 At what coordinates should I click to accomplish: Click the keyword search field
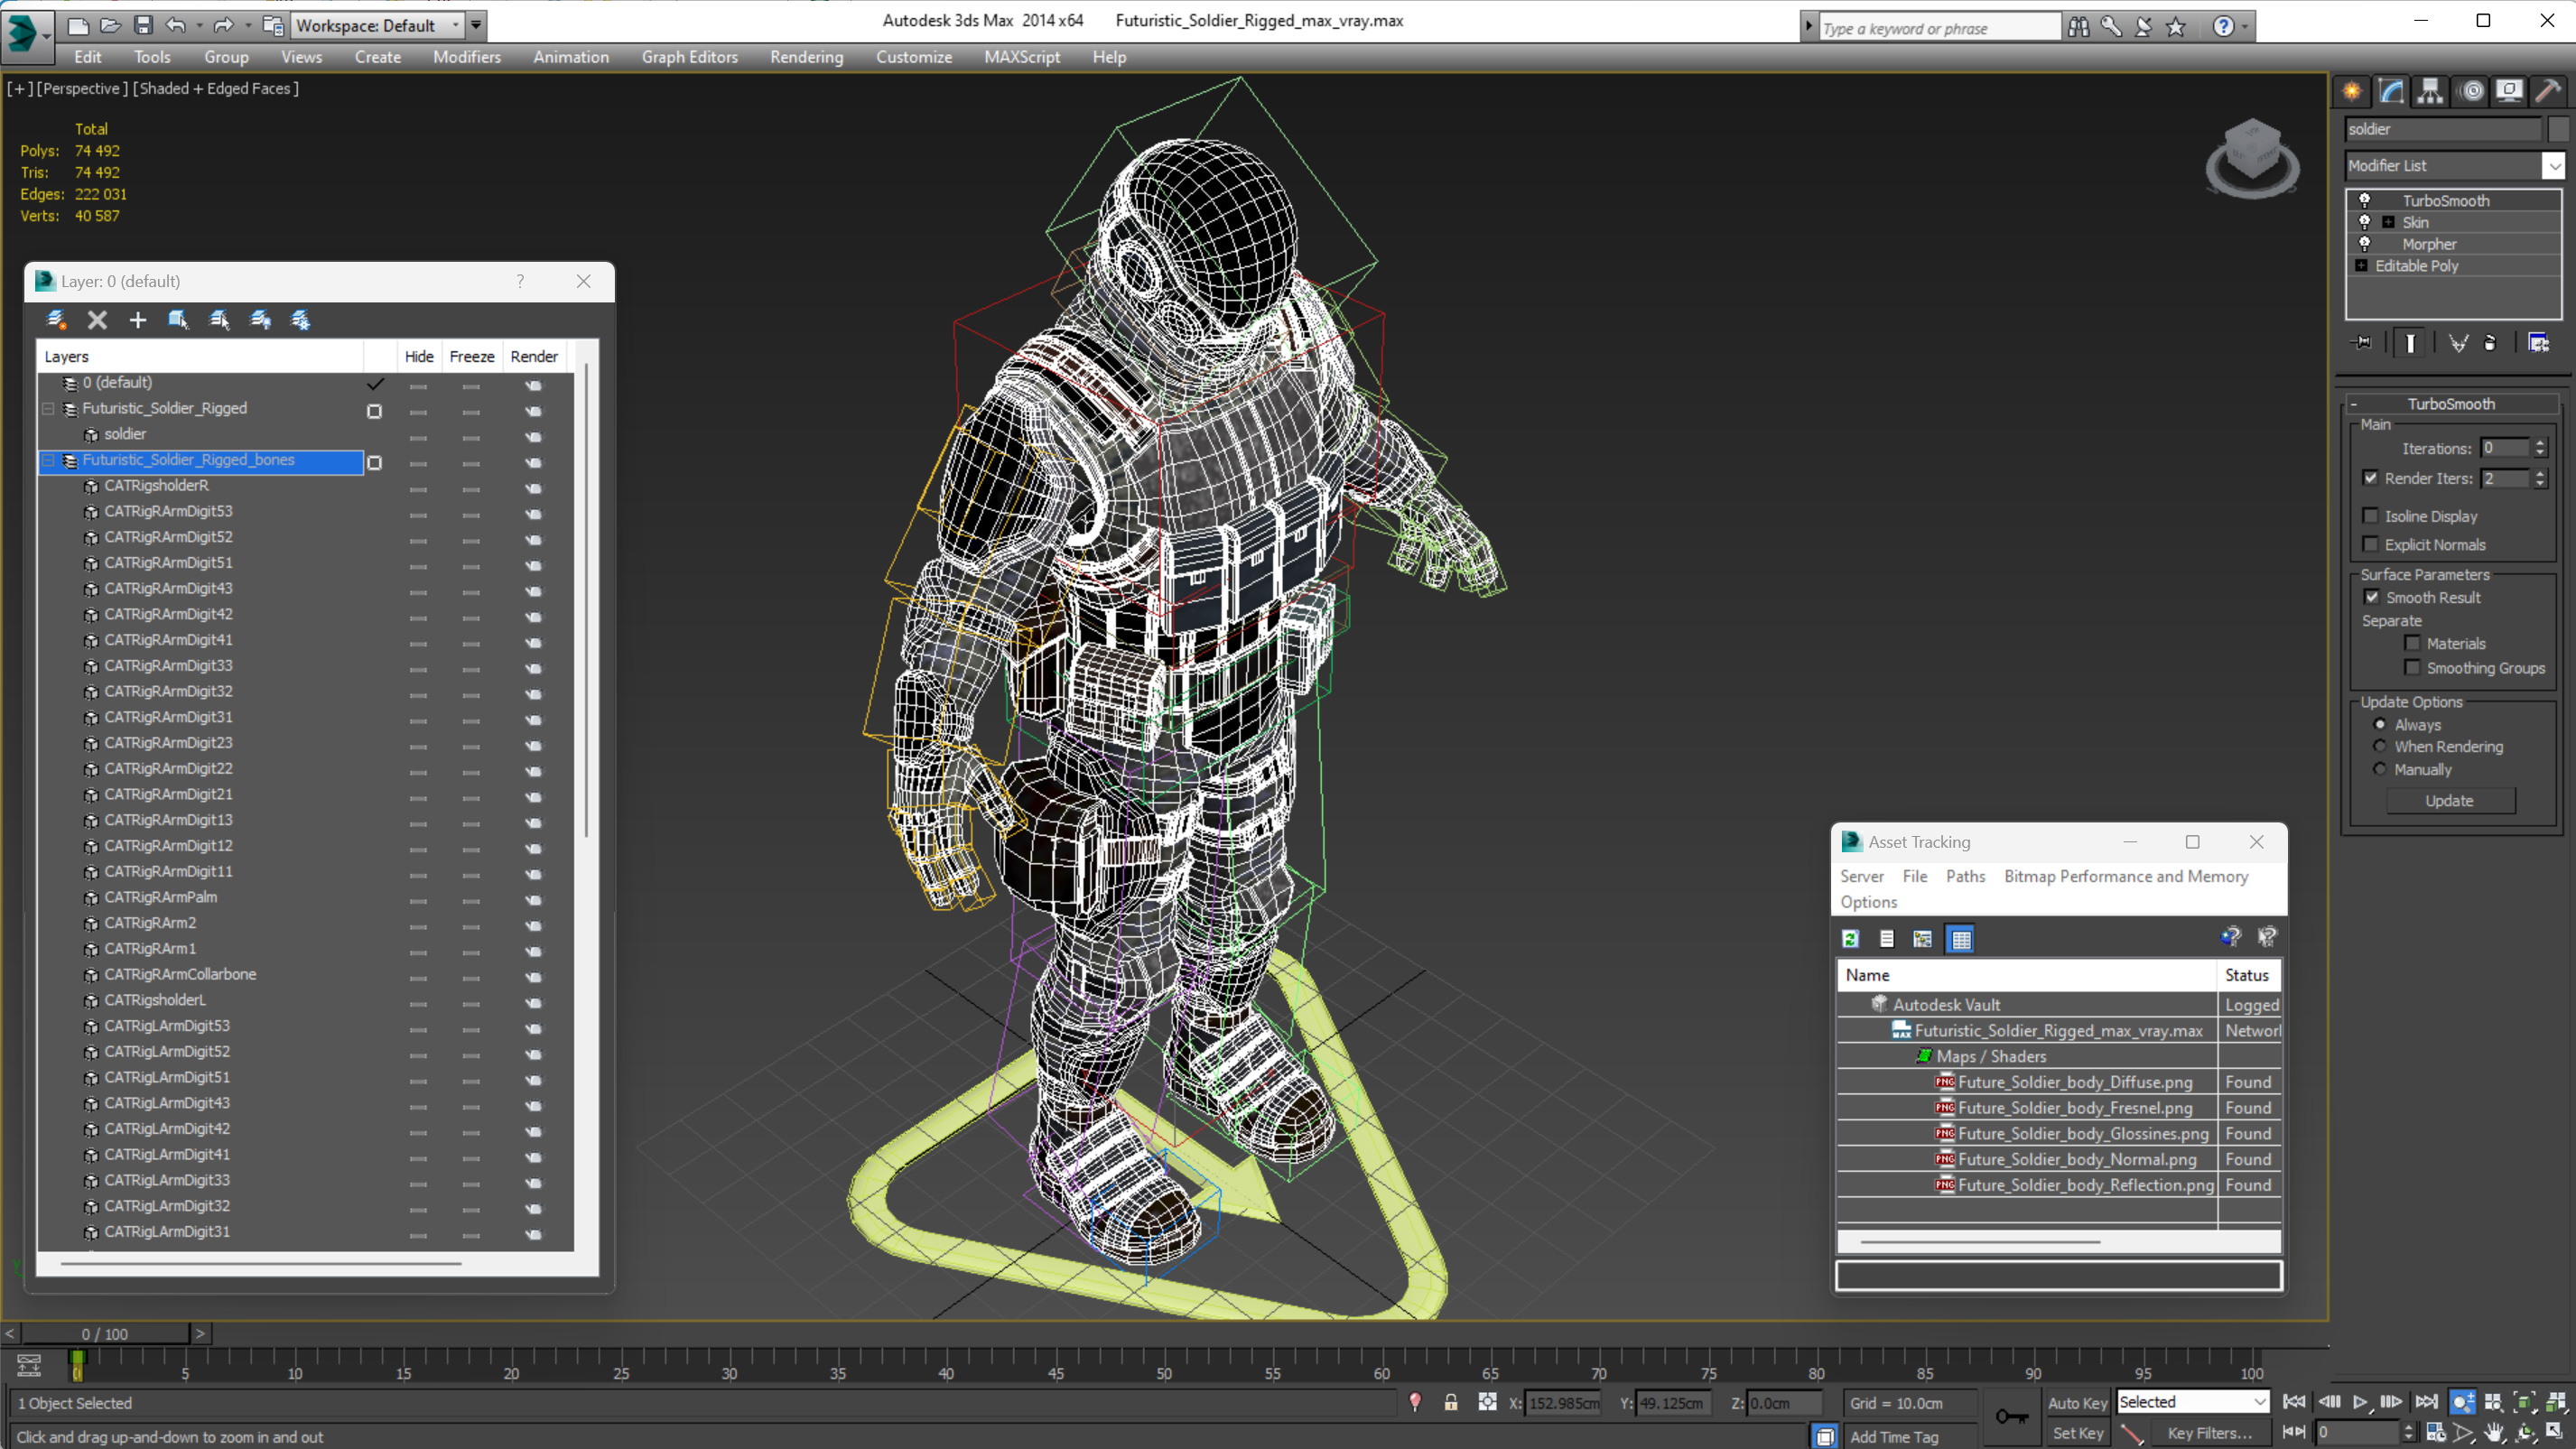(1939, 28)
